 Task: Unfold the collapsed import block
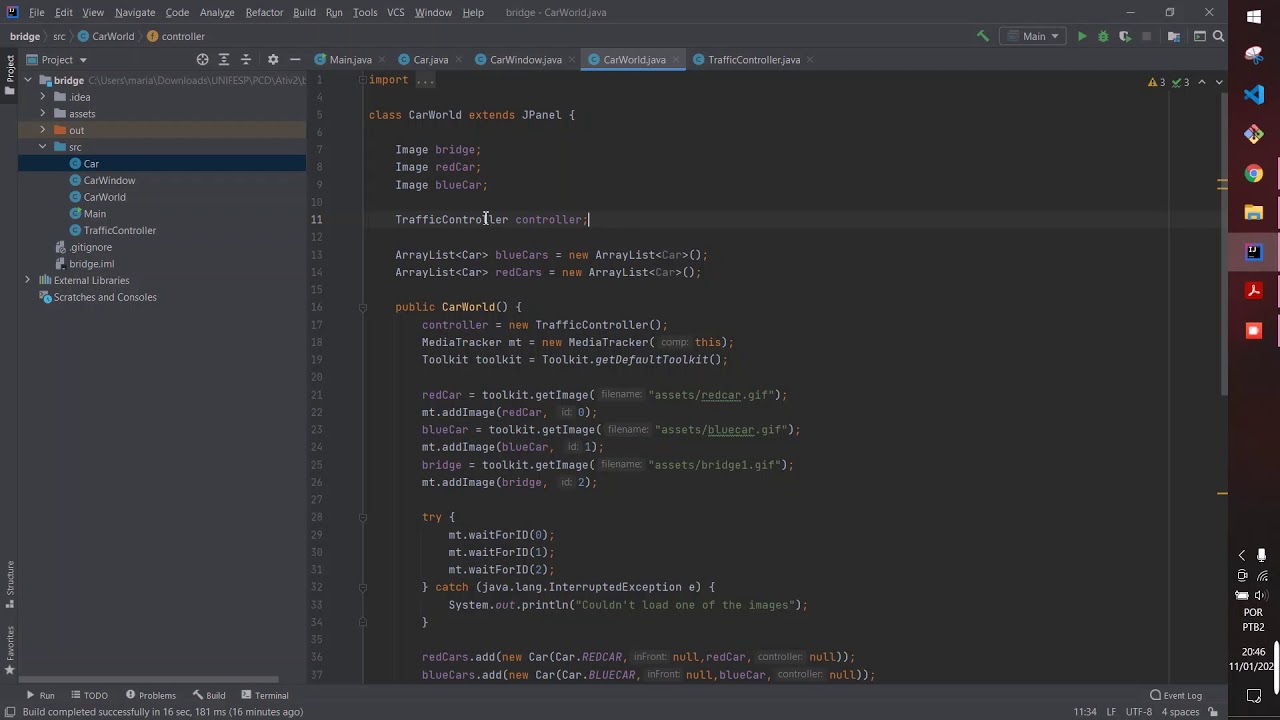click(x=424, y=80)
